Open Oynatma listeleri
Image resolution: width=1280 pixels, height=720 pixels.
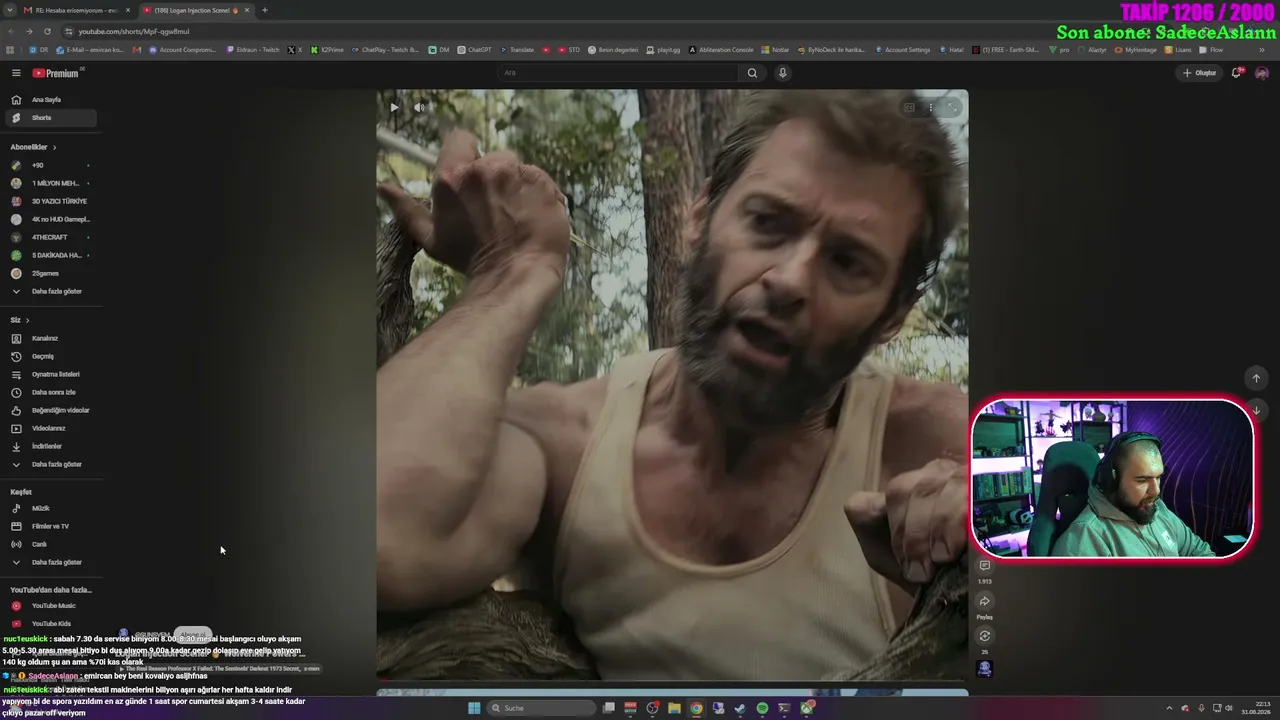50,374
